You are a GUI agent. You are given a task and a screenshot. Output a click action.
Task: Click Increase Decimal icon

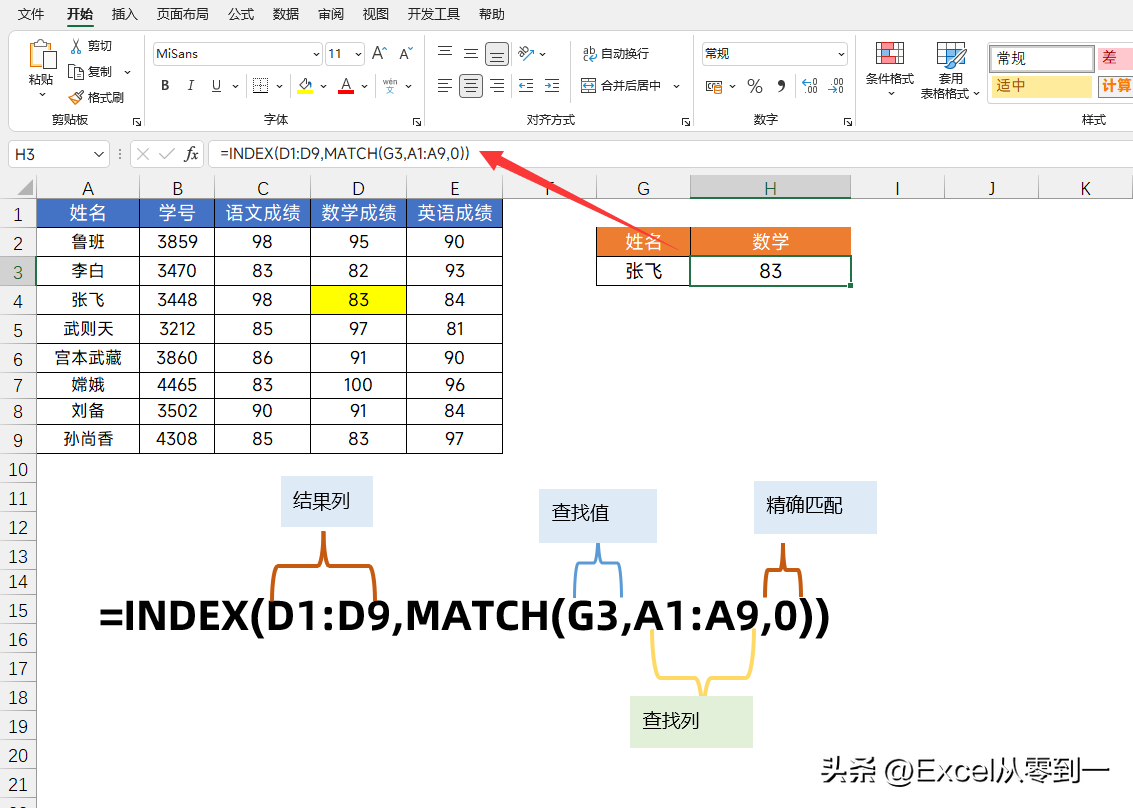tap(810, 86)
